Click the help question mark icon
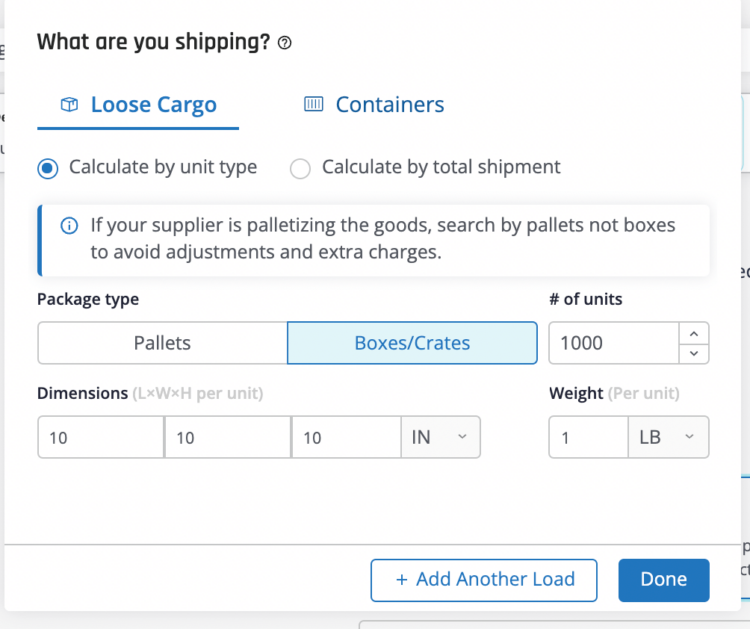The height and width of the screenshot is (629, 750). 285,43
